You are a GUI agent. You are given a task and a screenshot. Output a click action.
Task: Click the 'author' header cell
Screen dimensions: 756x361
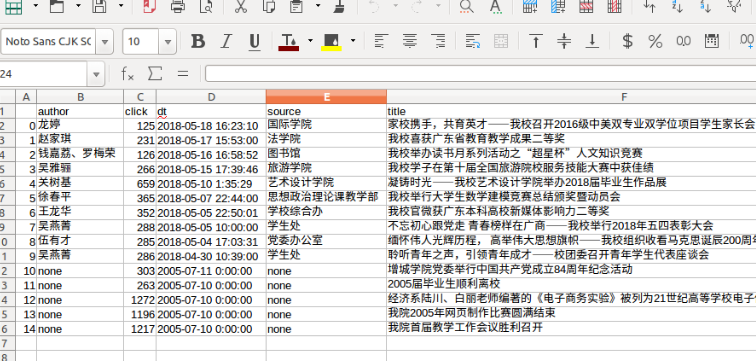(x=80, y=111)
